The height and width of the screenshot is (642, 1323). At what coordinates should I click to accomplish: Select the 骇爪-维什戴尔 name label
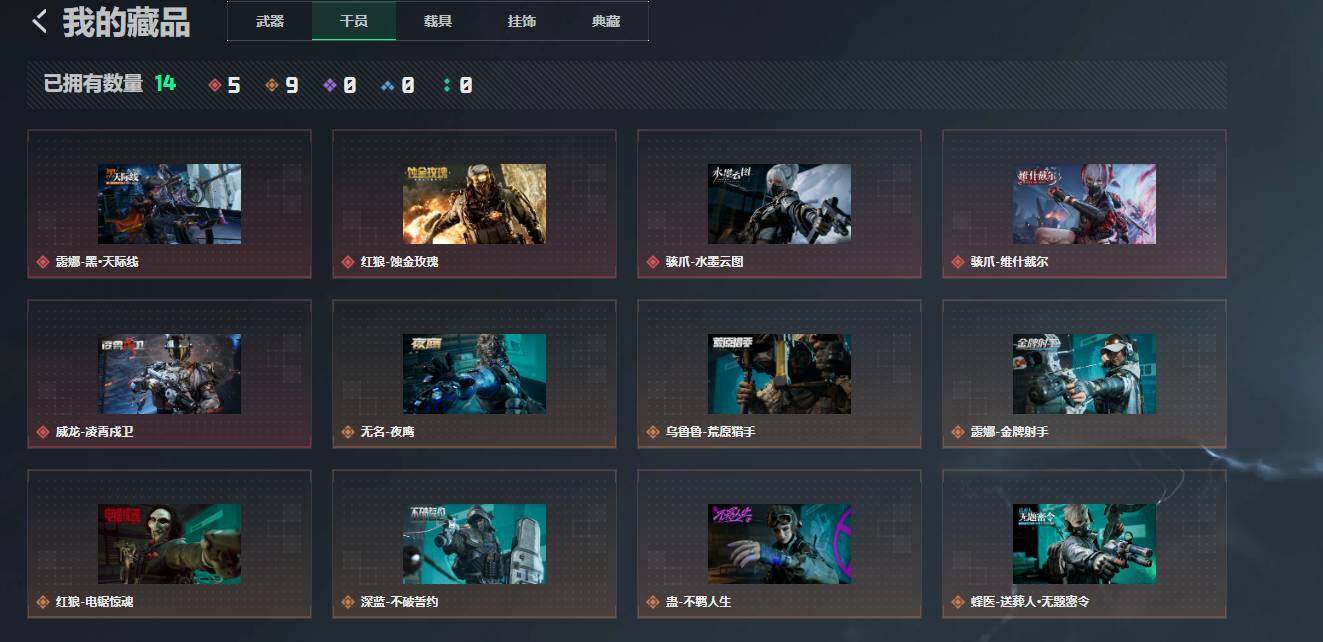point(1009,262)
